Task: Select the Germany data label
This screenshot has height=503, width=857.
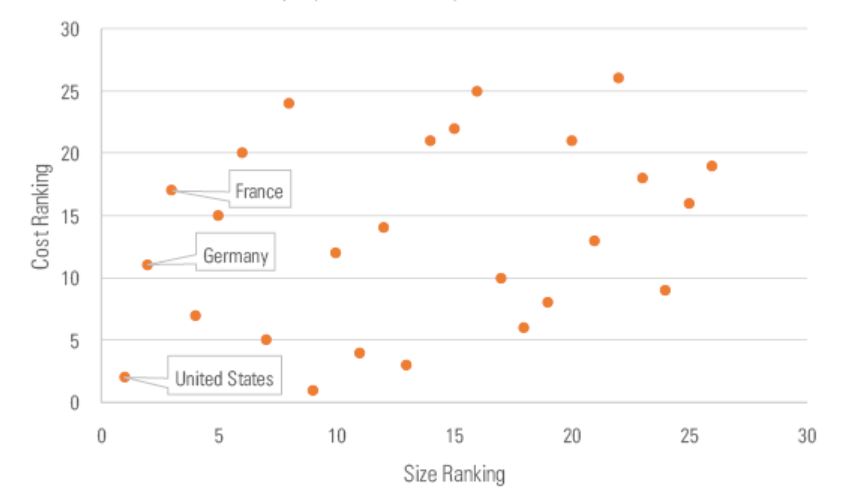Action: click(x=236, y=256)
